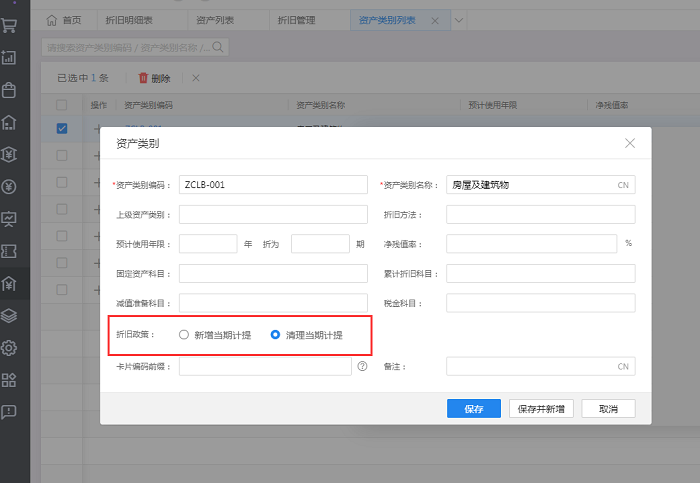Select the 新增当期计提 radio option
Image resolution: width=700 pixels, height=483 pixels.
click(184, 335)
